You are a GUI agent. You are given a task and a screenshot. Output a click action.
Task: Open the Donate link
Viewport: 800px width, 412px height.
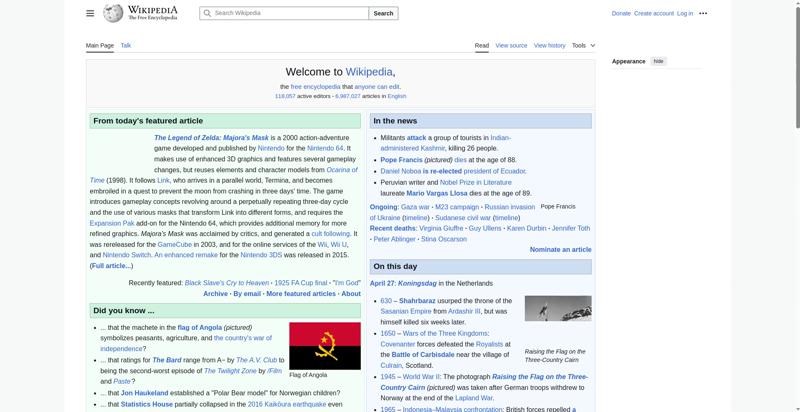click(621, 13)
